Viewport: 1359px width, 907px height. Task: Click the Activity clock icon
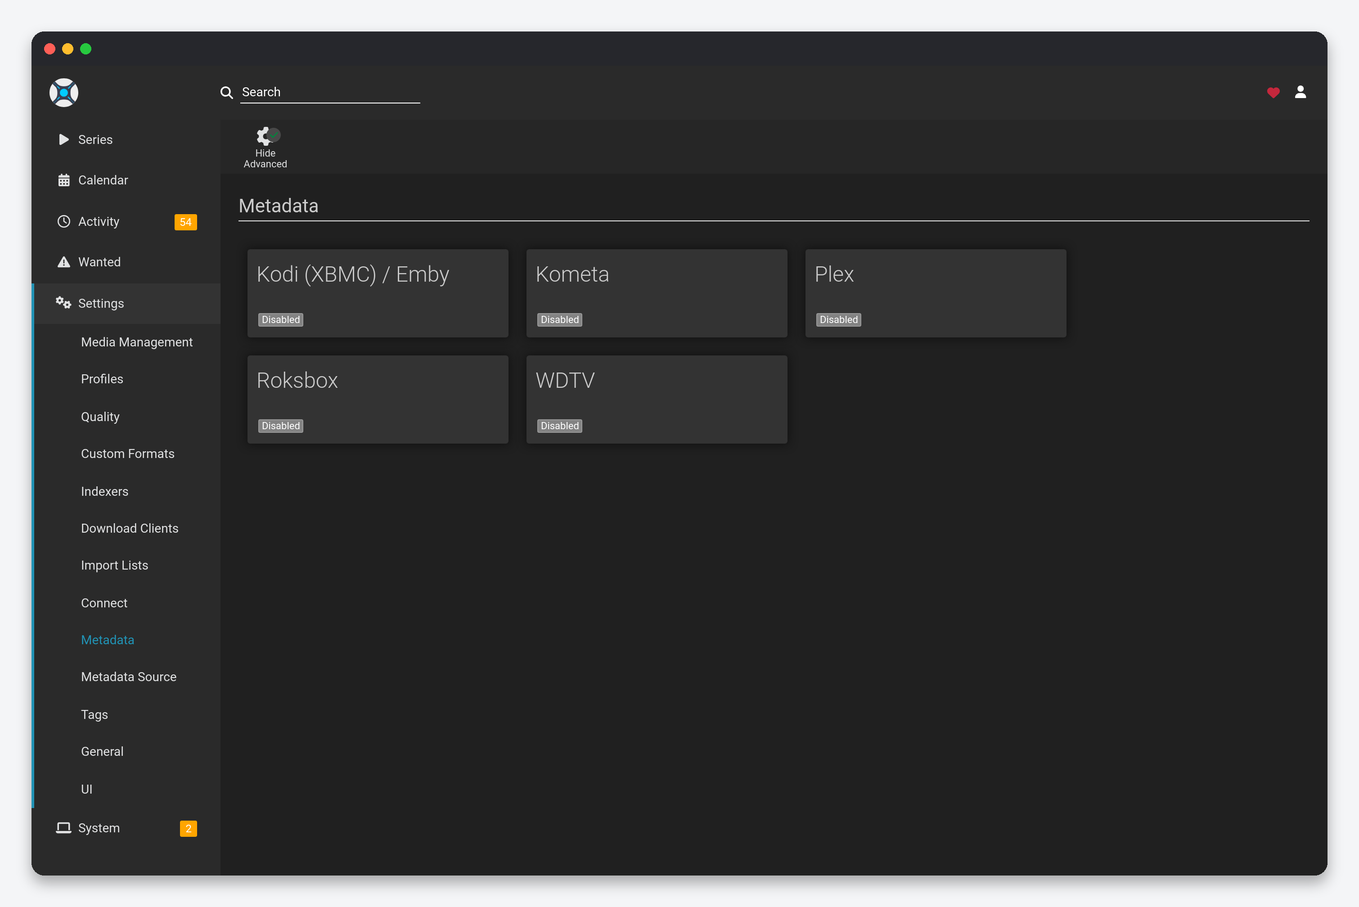pyautogui.click(x=64, y=222)
